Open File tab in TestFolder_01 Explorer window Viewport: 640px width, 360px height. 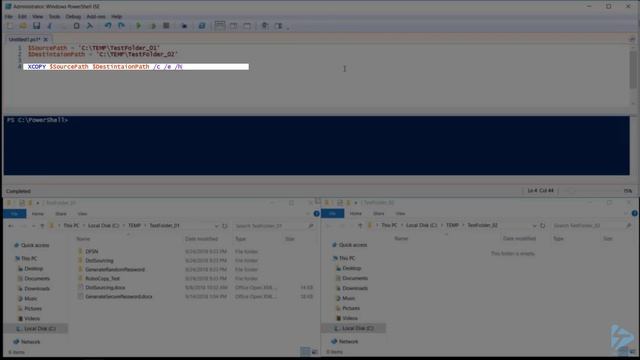click(x=15, y=213)
